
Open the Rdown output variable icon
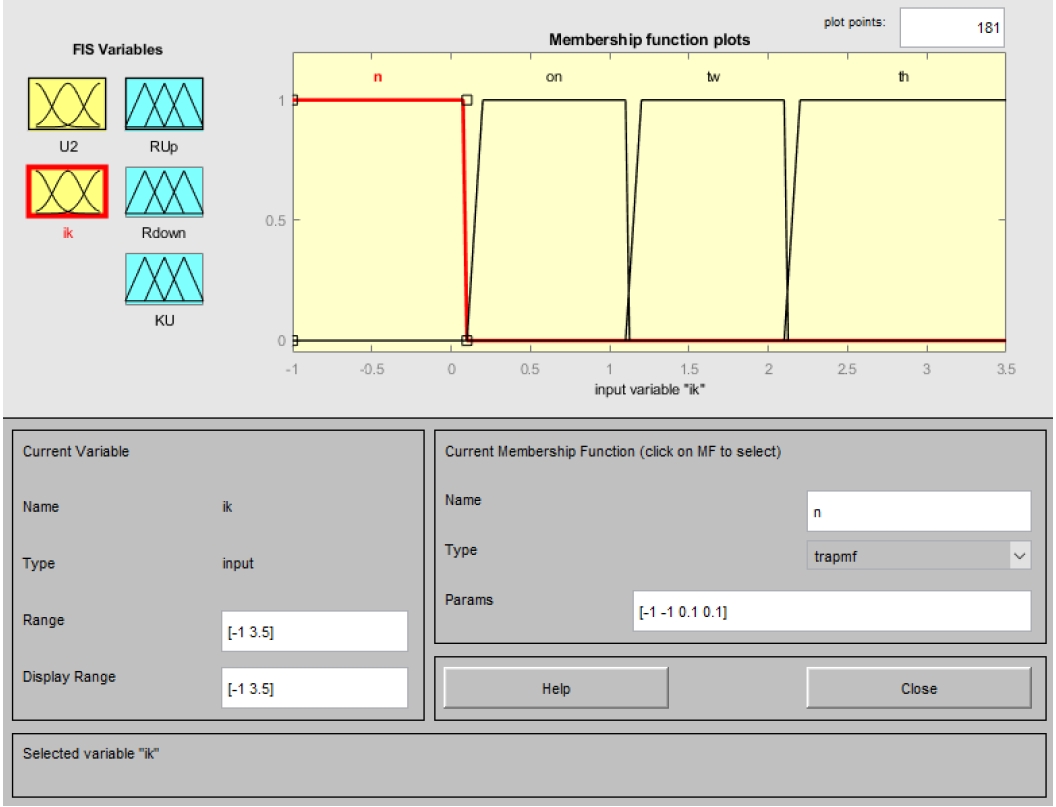click(x=164, y=190)
